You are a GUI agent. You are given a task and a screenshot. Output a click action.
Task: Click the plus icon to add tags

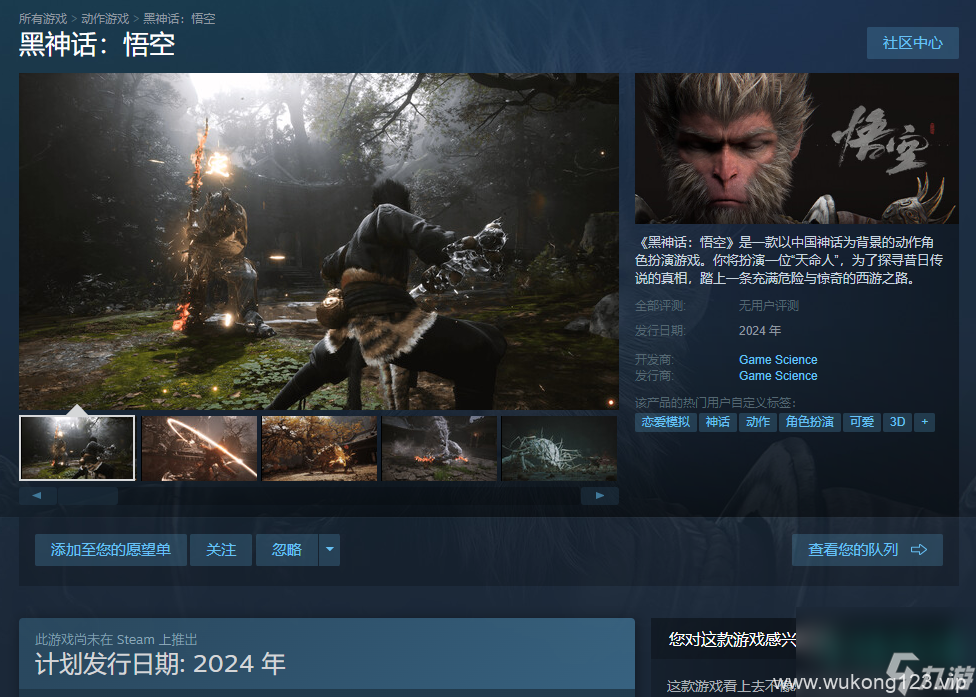[x=924, y=422]
